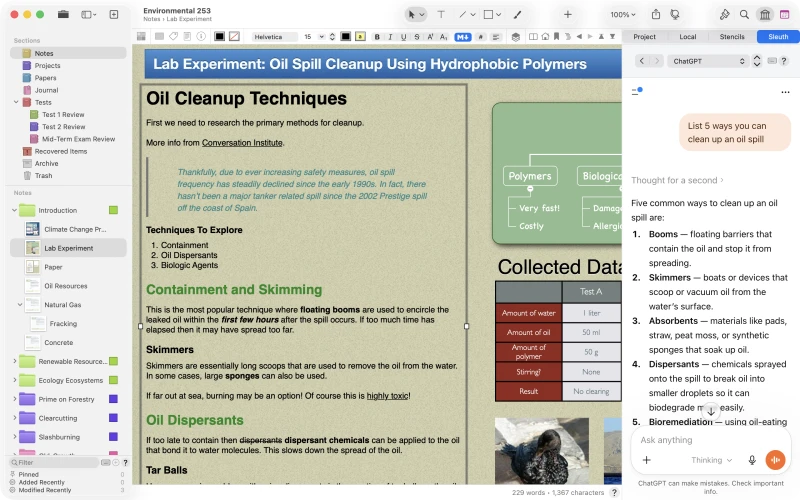Toggle bold formatting
Image resolution: width=800 pixels, height=500 pixels.
tap(377, 37)
